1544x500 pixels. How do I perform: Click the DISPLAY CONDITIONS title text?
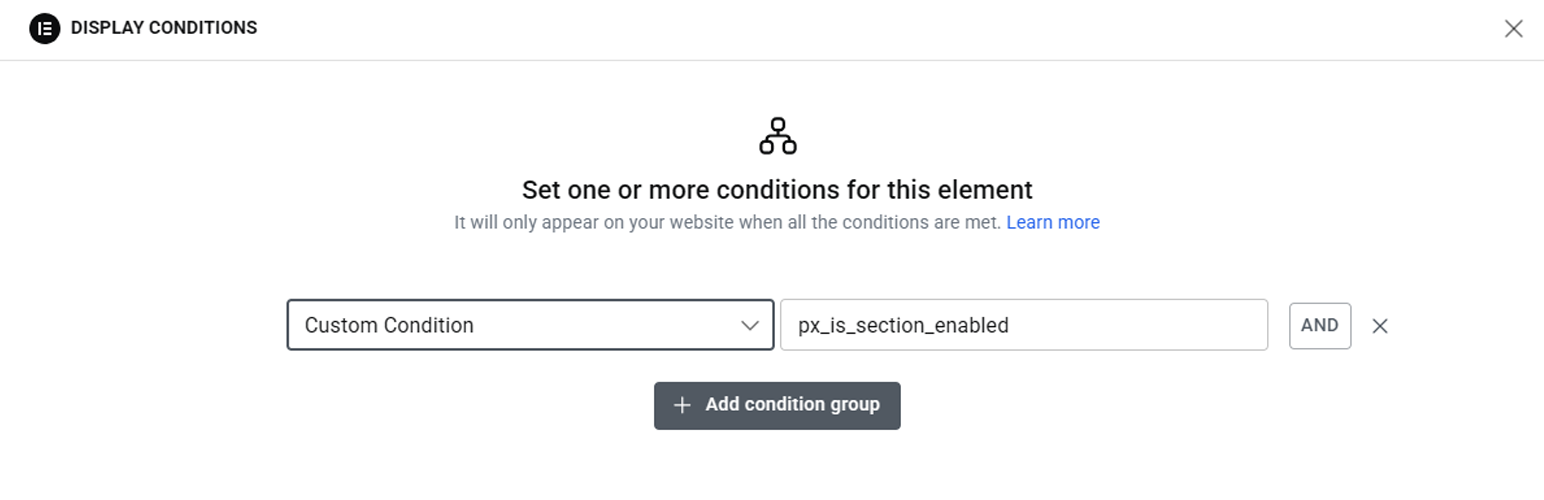point(164,28)
